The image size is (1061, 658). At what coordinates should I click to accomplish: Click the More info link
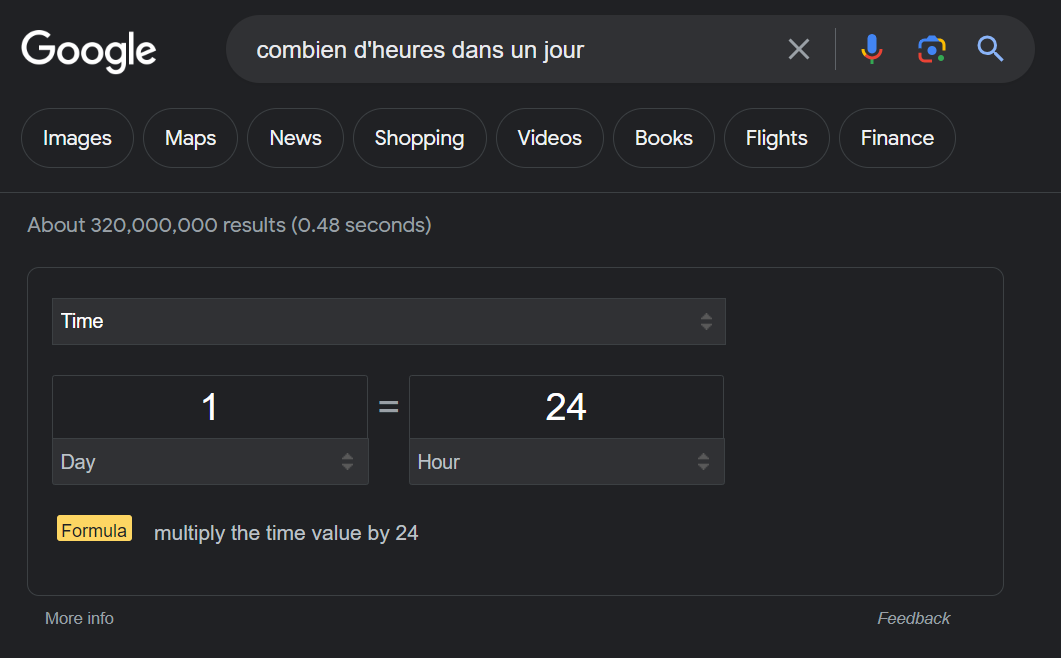(x=79, y=618)
